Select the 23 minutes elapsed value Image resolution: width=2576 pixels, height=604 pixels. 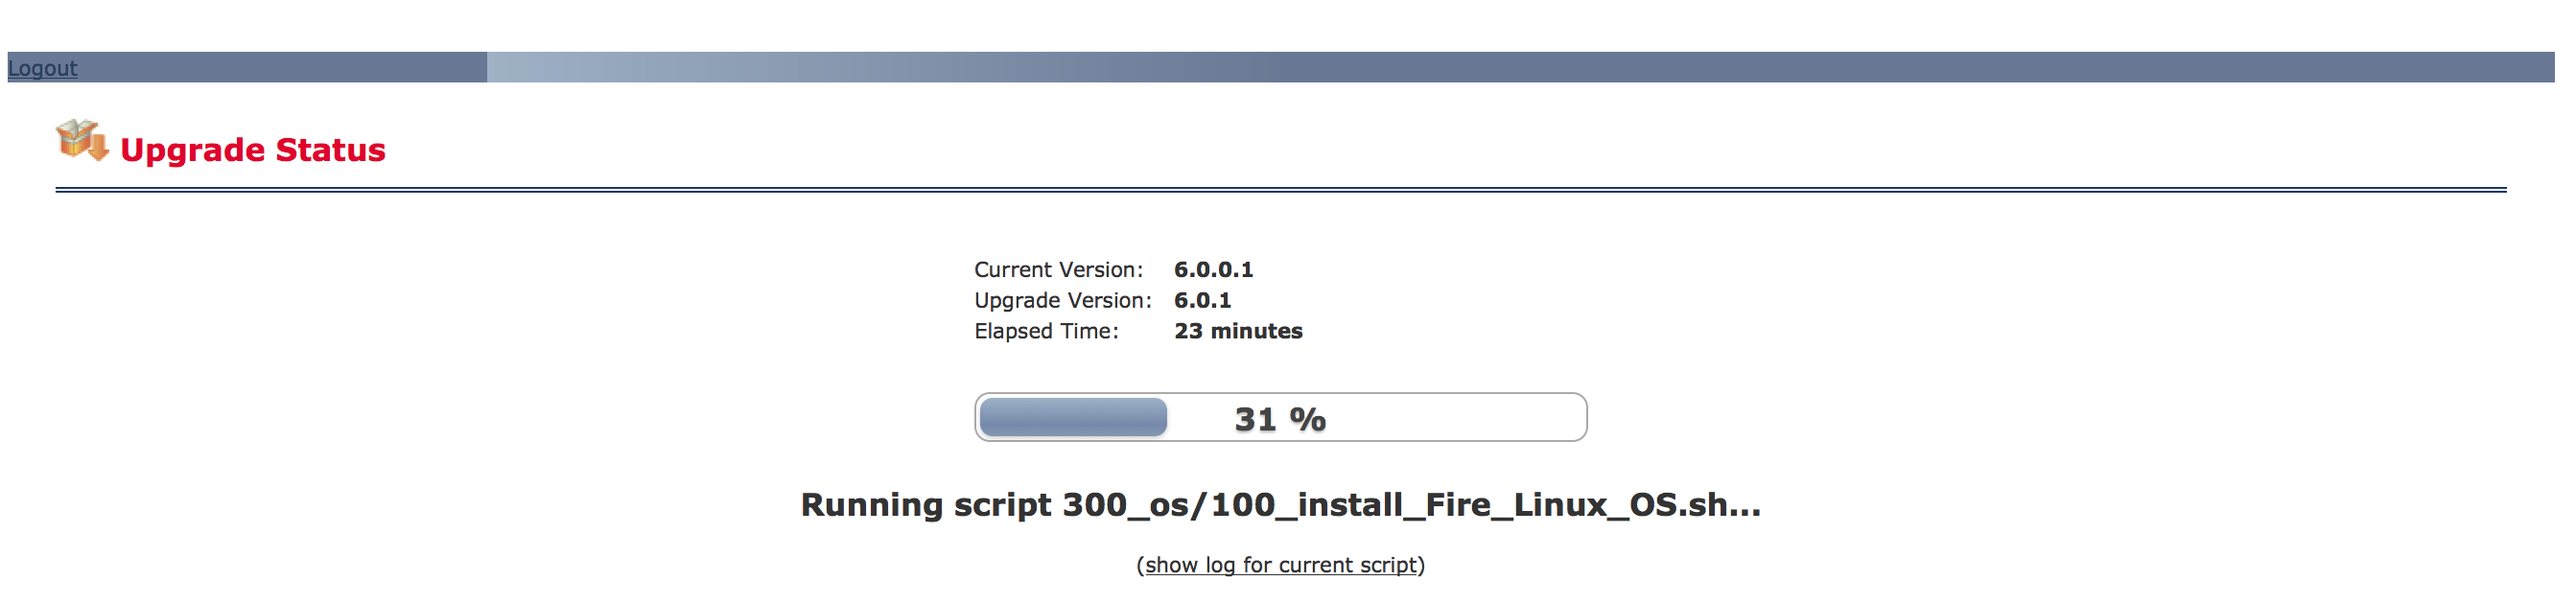(x=1238, y=332)
